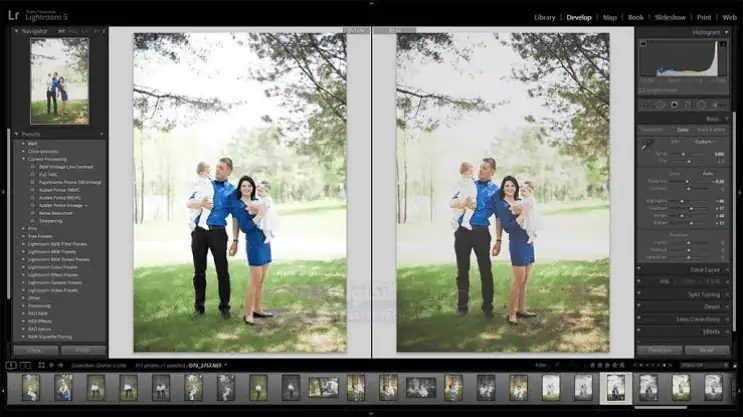Hide the top module picker arrow
Image resolution: width=743 pixels, height=418 pixels.
coord(372,2)
